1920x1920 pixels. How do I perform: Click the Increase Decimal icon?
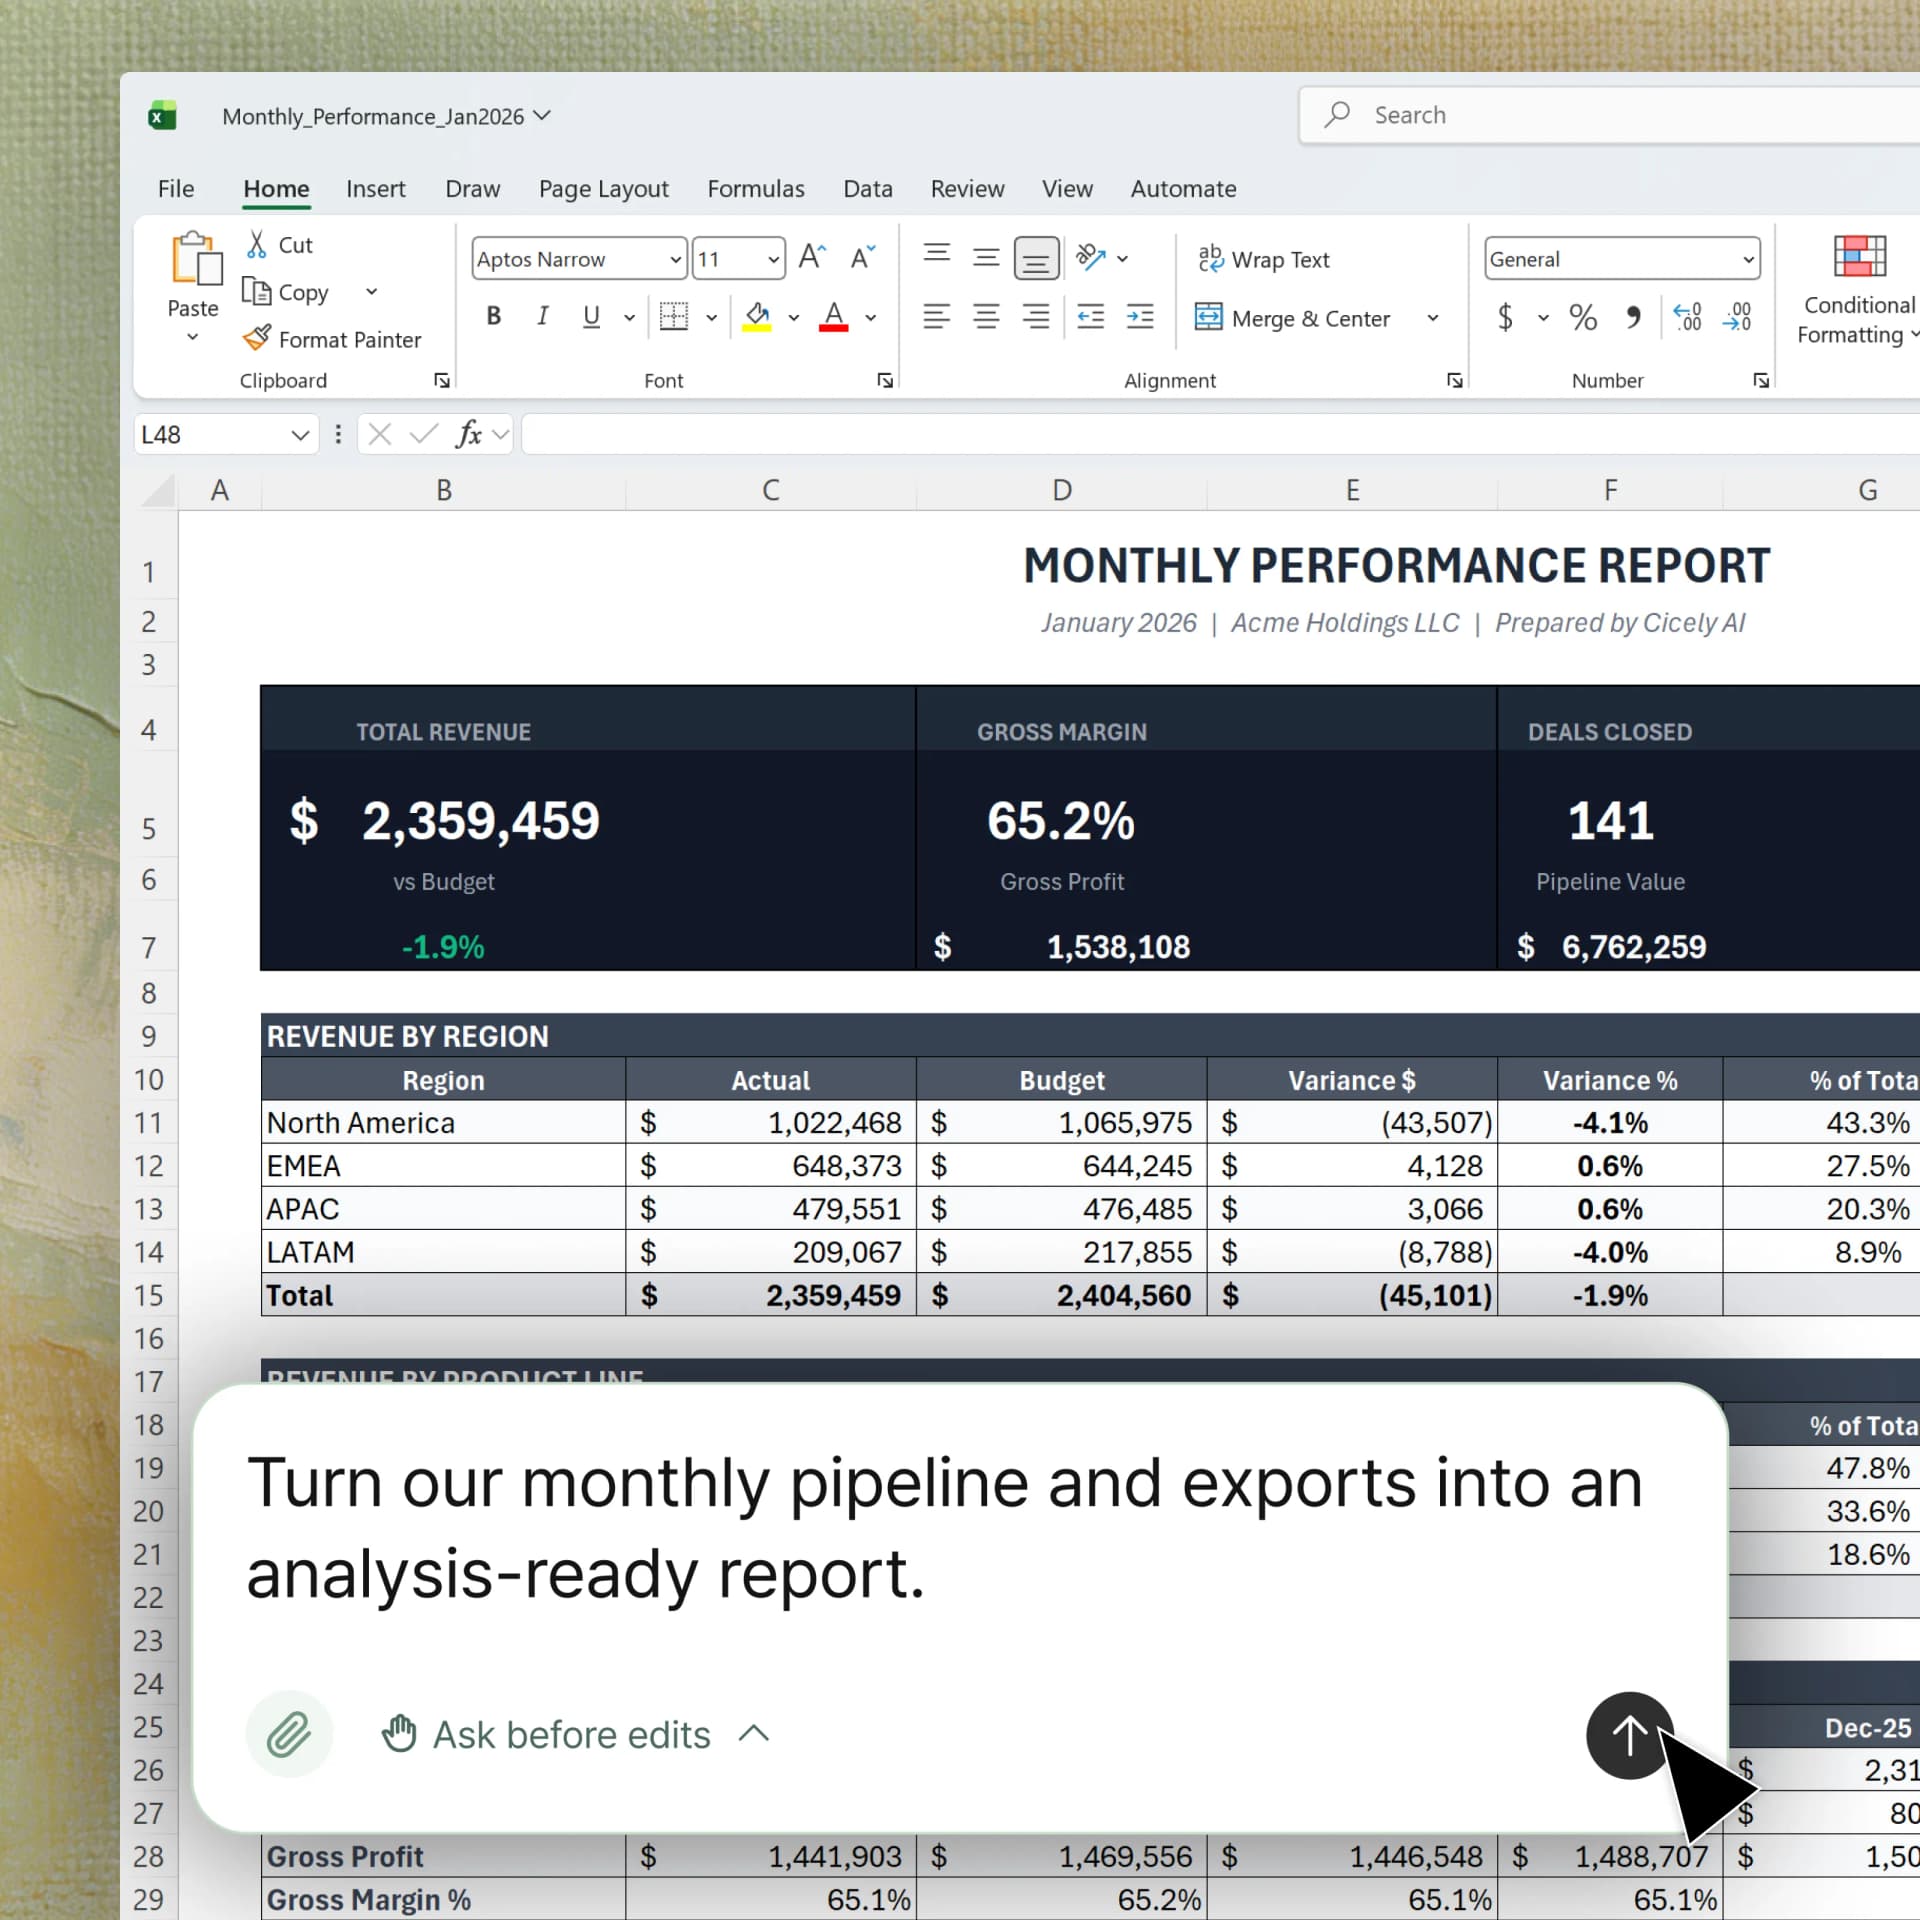(1687, 318)
